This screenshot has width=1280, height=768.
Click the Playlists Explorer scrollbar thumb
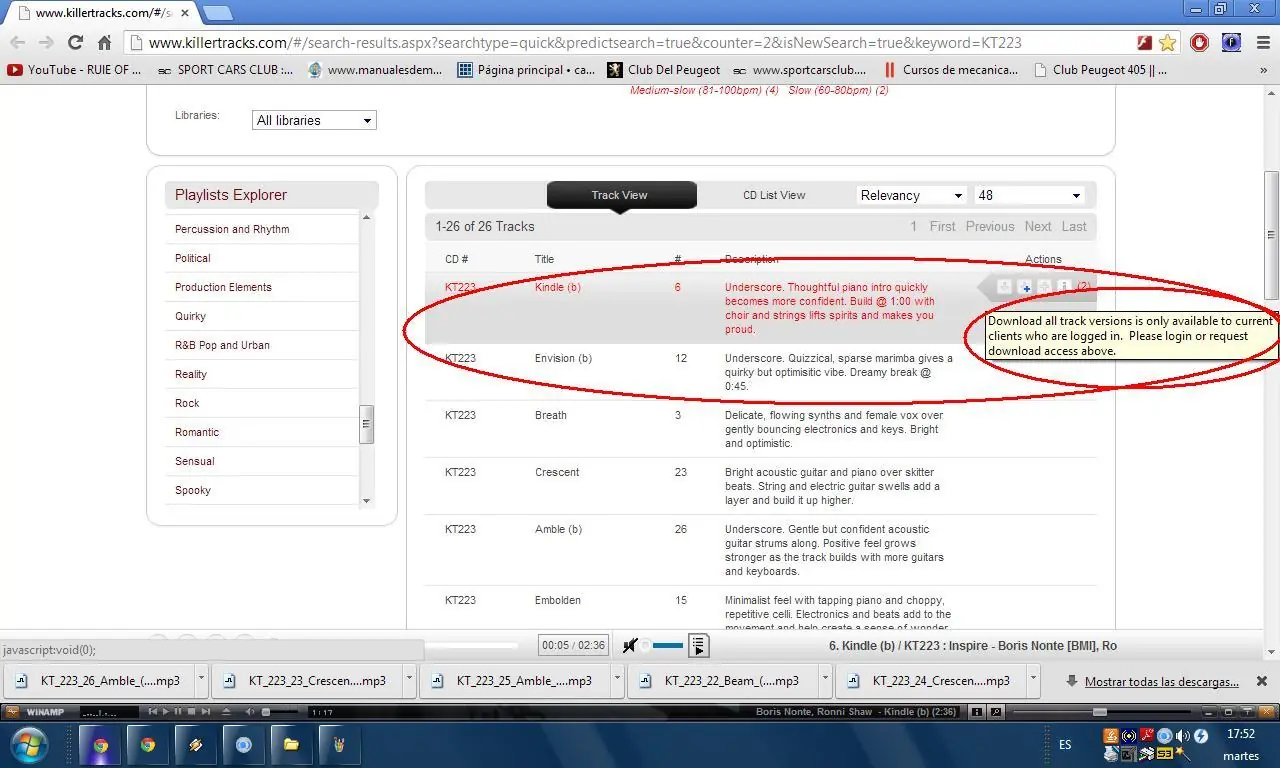click(x=366, y=424)
